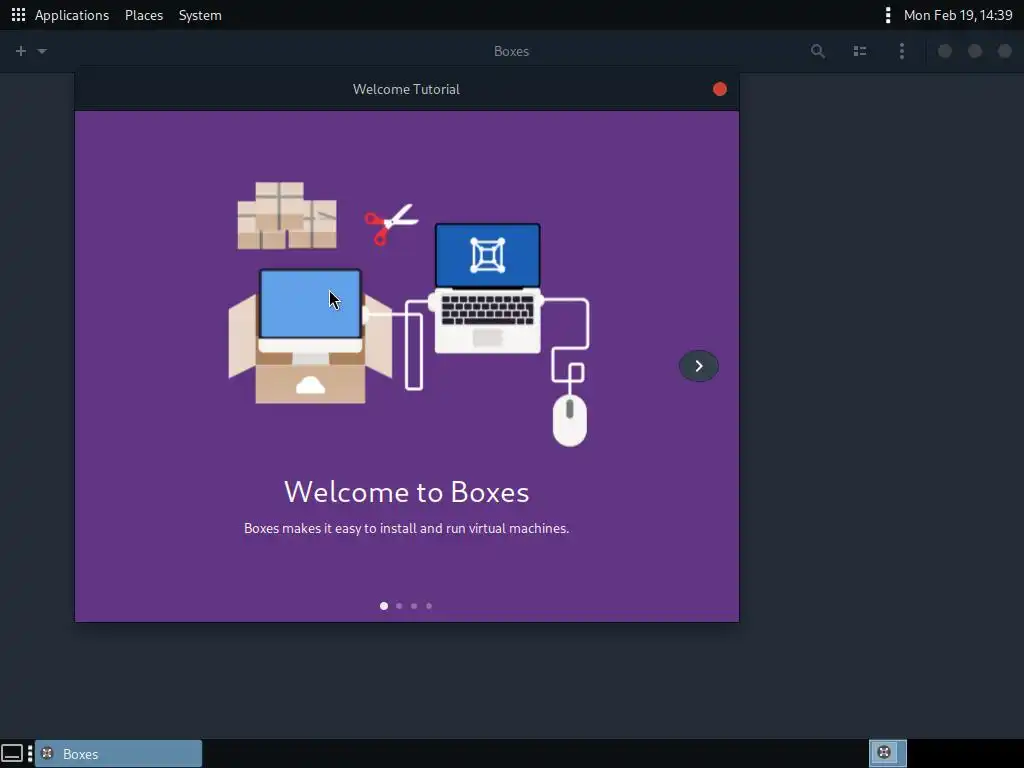Open the Applications menu
1024x768 pixels.
(x=72, y=15)
